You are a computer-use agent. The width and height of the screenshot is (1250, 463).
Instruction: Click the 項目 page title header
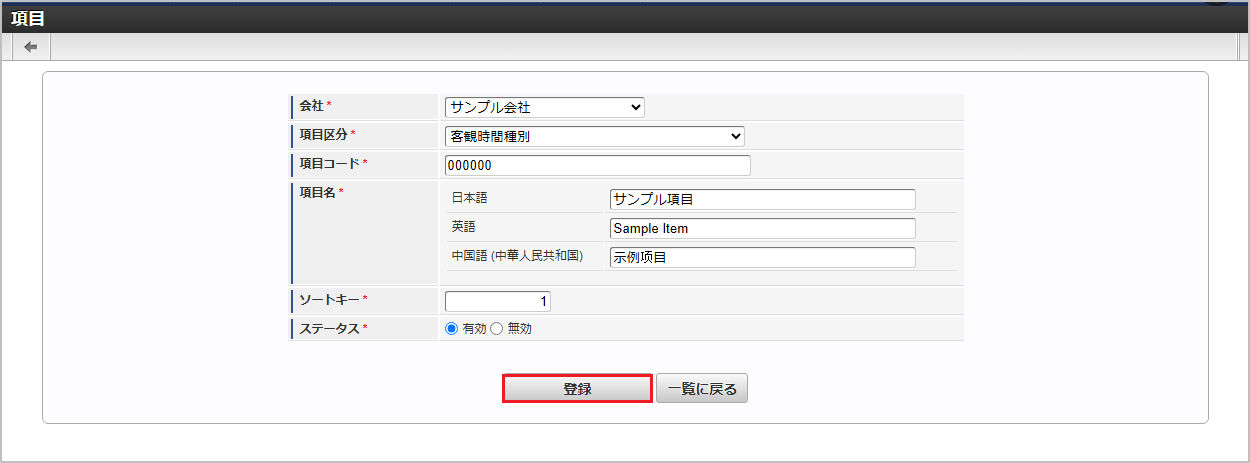pyautogui.click(x=28, y=17)
